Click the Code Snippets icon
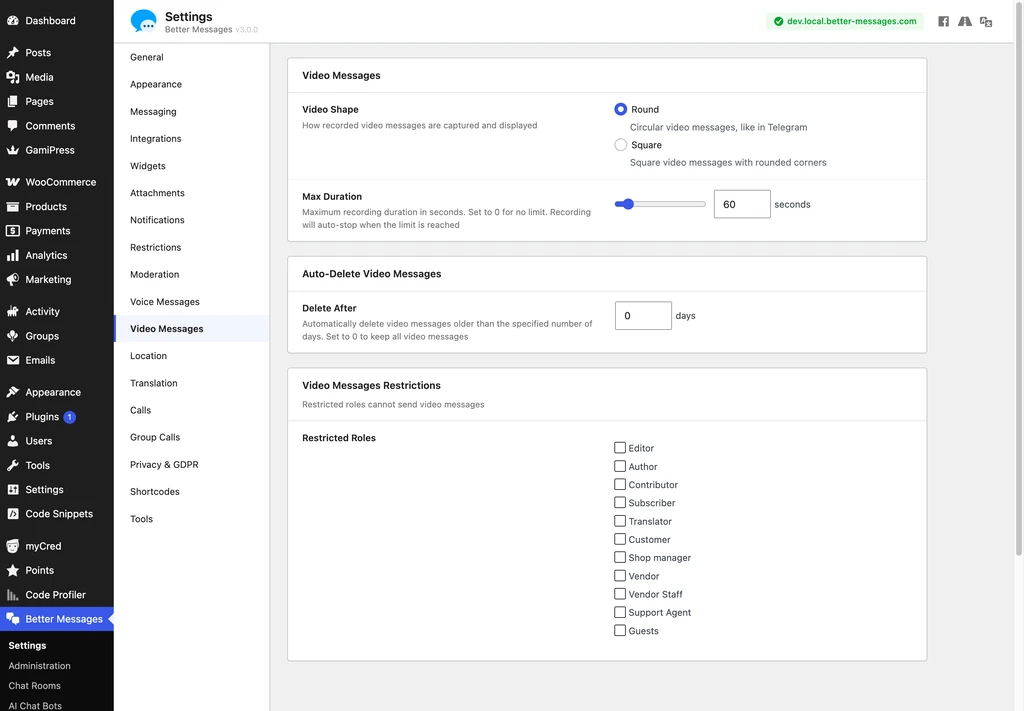This screenshot has height=711, width=1024. (12, 514)
